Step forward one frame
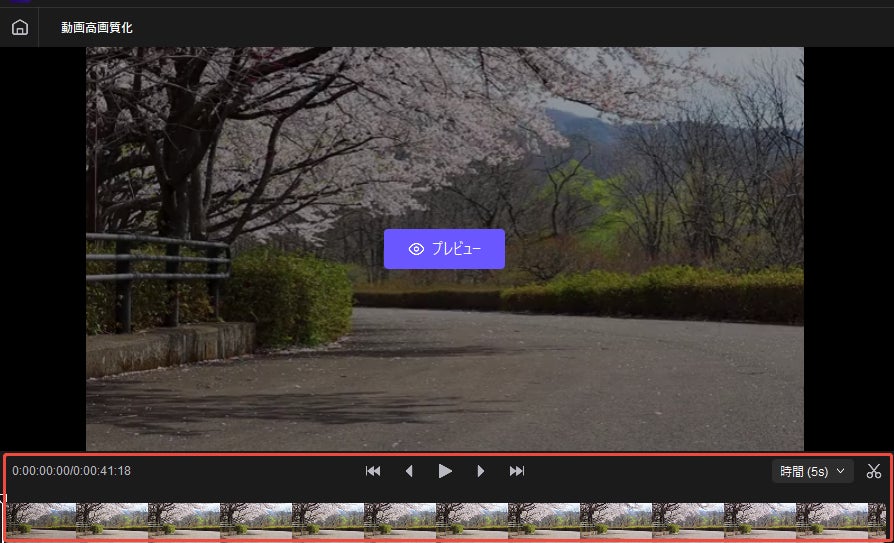894x543 pixels. tap(481, 471)
